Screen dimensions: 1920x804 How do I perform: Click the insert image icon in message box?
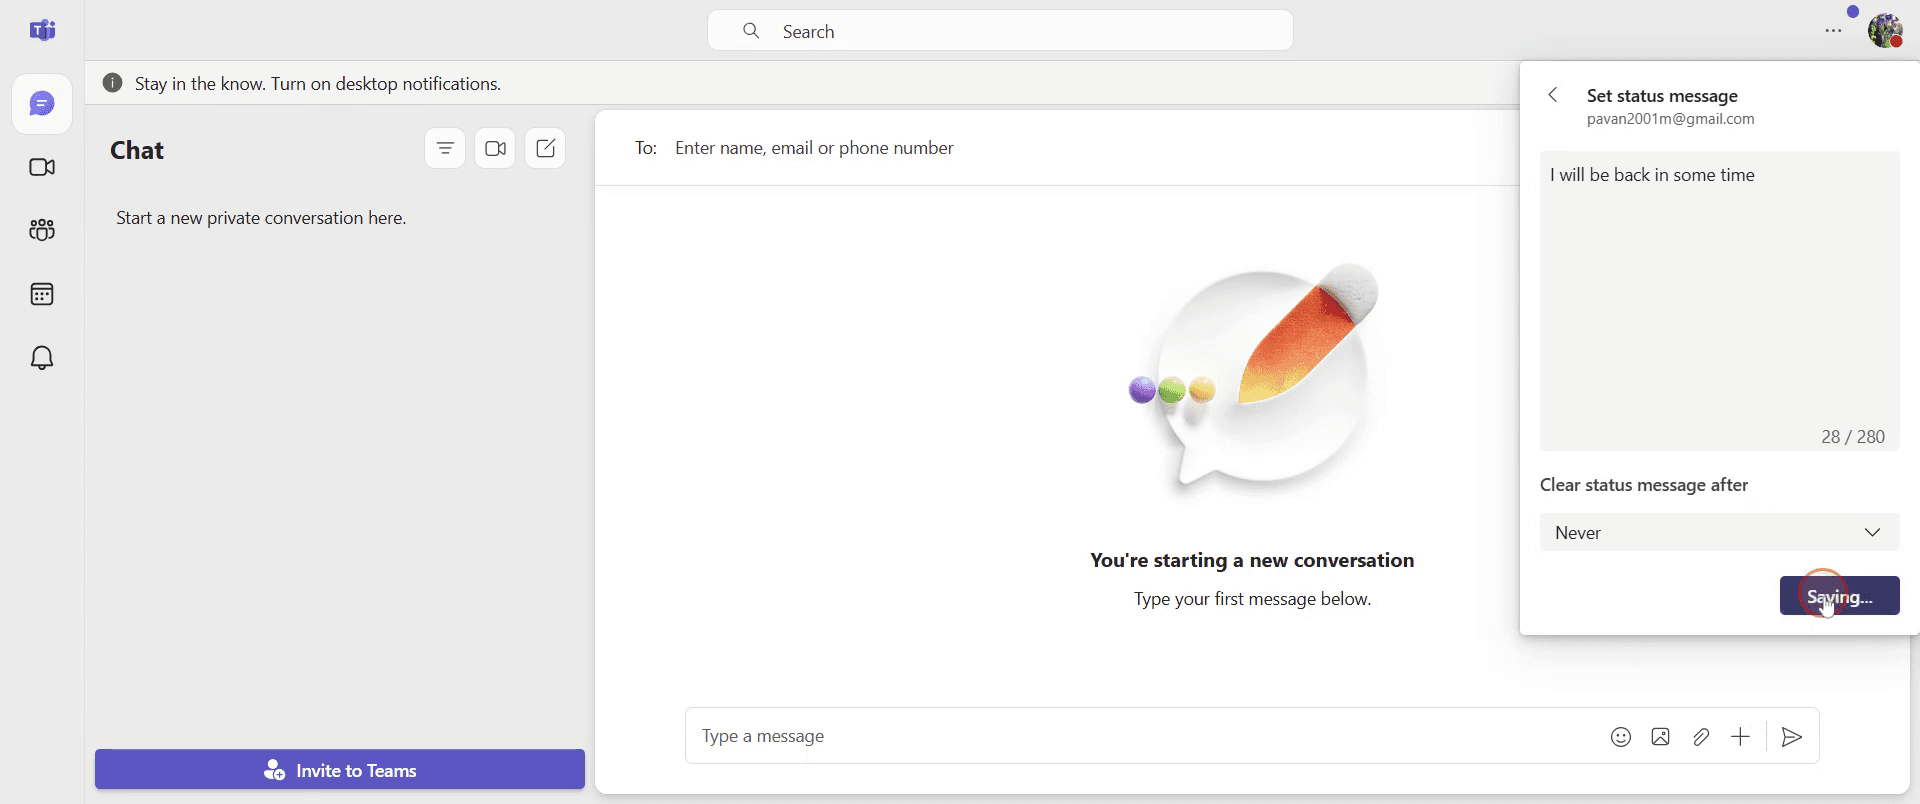(1661, 737)
